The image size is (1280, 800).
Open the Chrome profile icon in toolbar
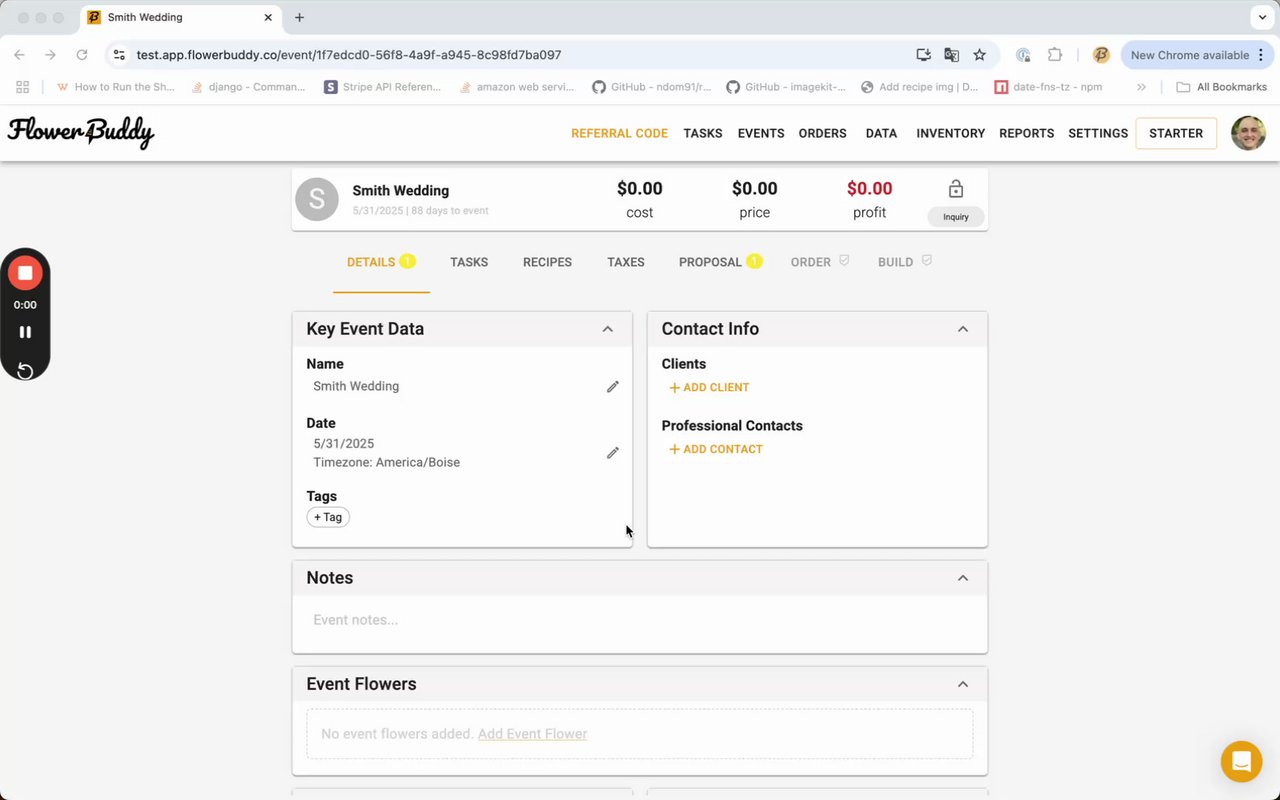tap(1101, 55)
